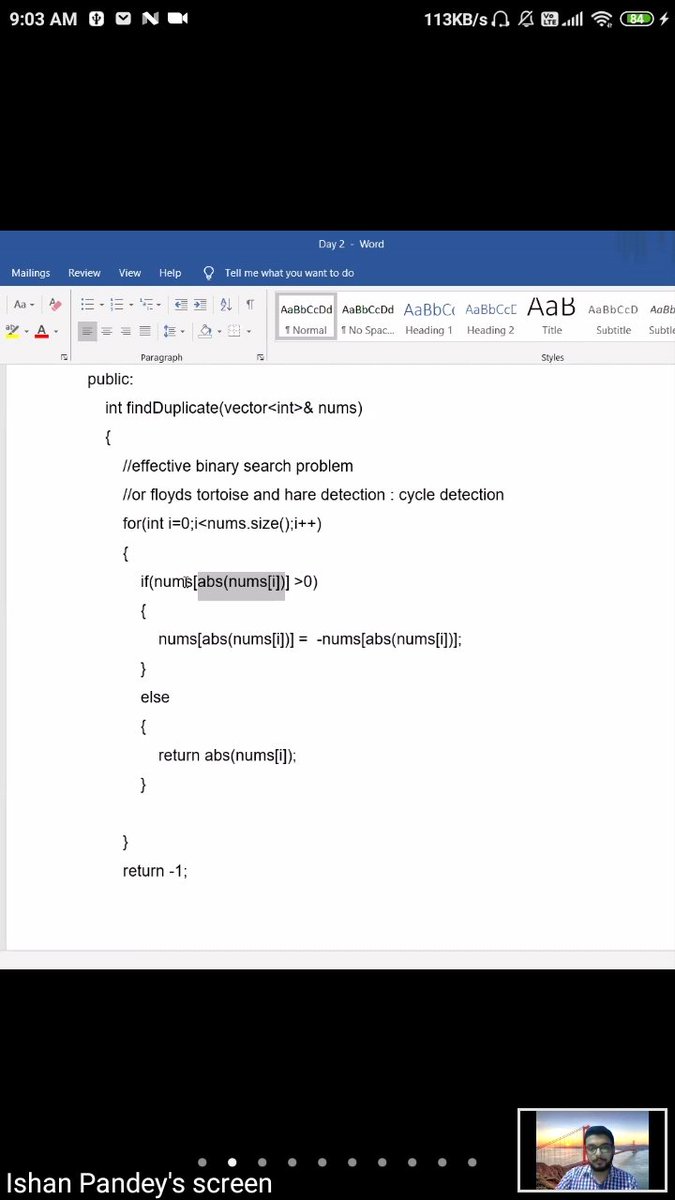Expand the Borders dropdown arrow

(249, 331)
